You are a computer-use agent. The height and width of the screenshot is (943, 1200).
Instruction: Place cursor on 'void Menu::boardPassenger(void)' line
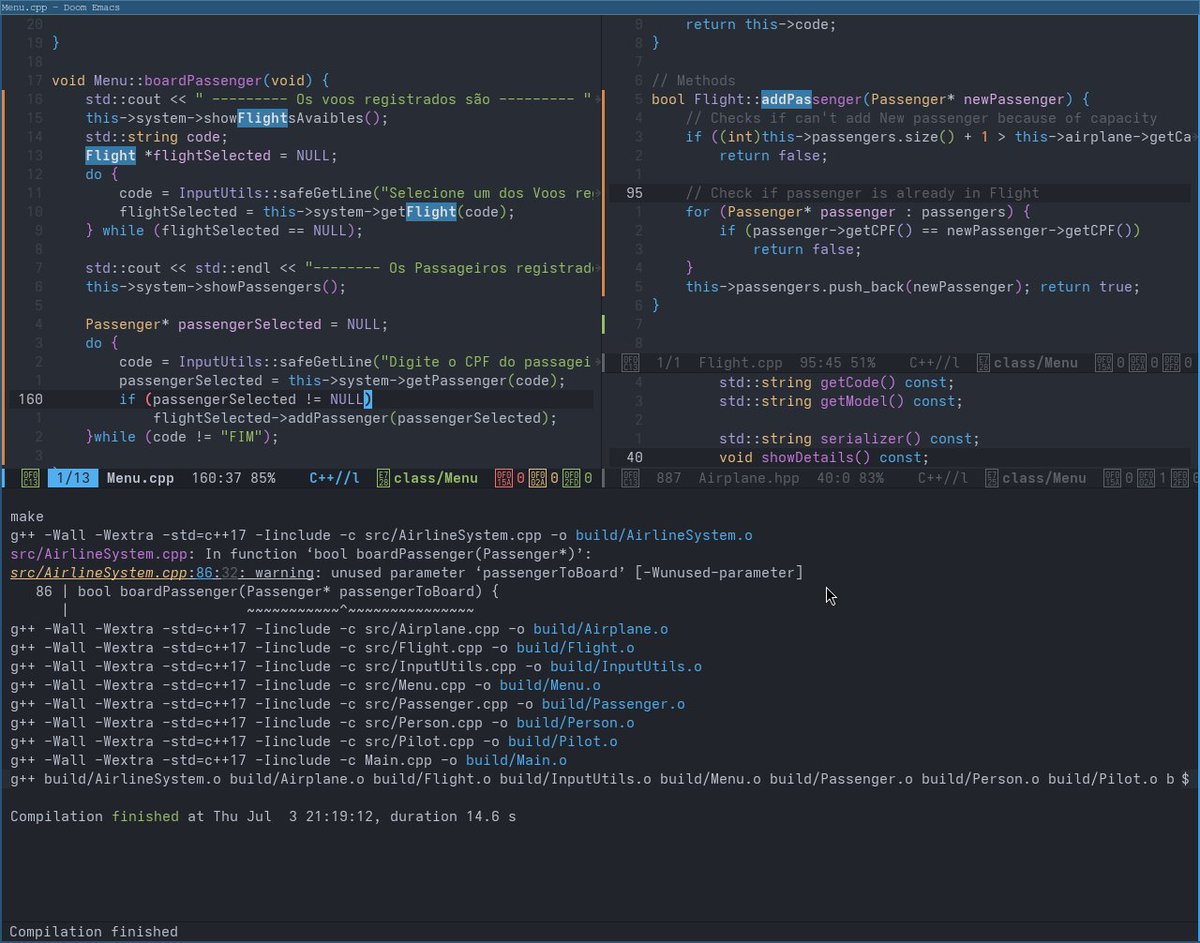coord(190,80)
